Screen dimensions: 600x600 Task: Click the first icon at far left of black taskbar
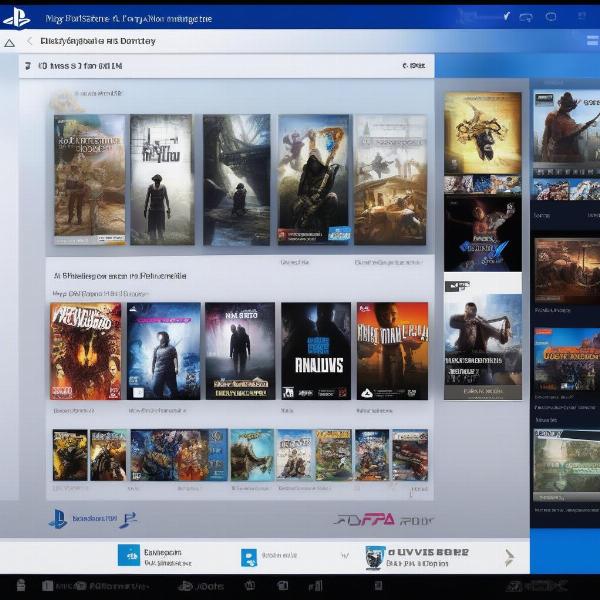click(x=21, y=585)
